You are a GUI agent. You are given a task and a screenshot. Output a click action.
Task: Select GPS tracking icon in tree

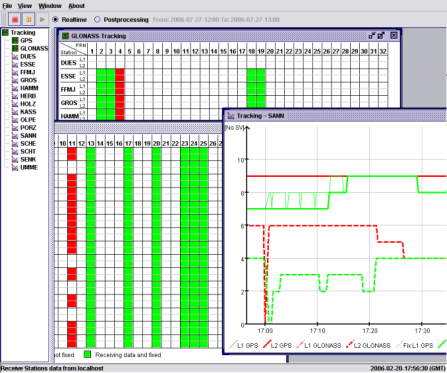(15, 40)
